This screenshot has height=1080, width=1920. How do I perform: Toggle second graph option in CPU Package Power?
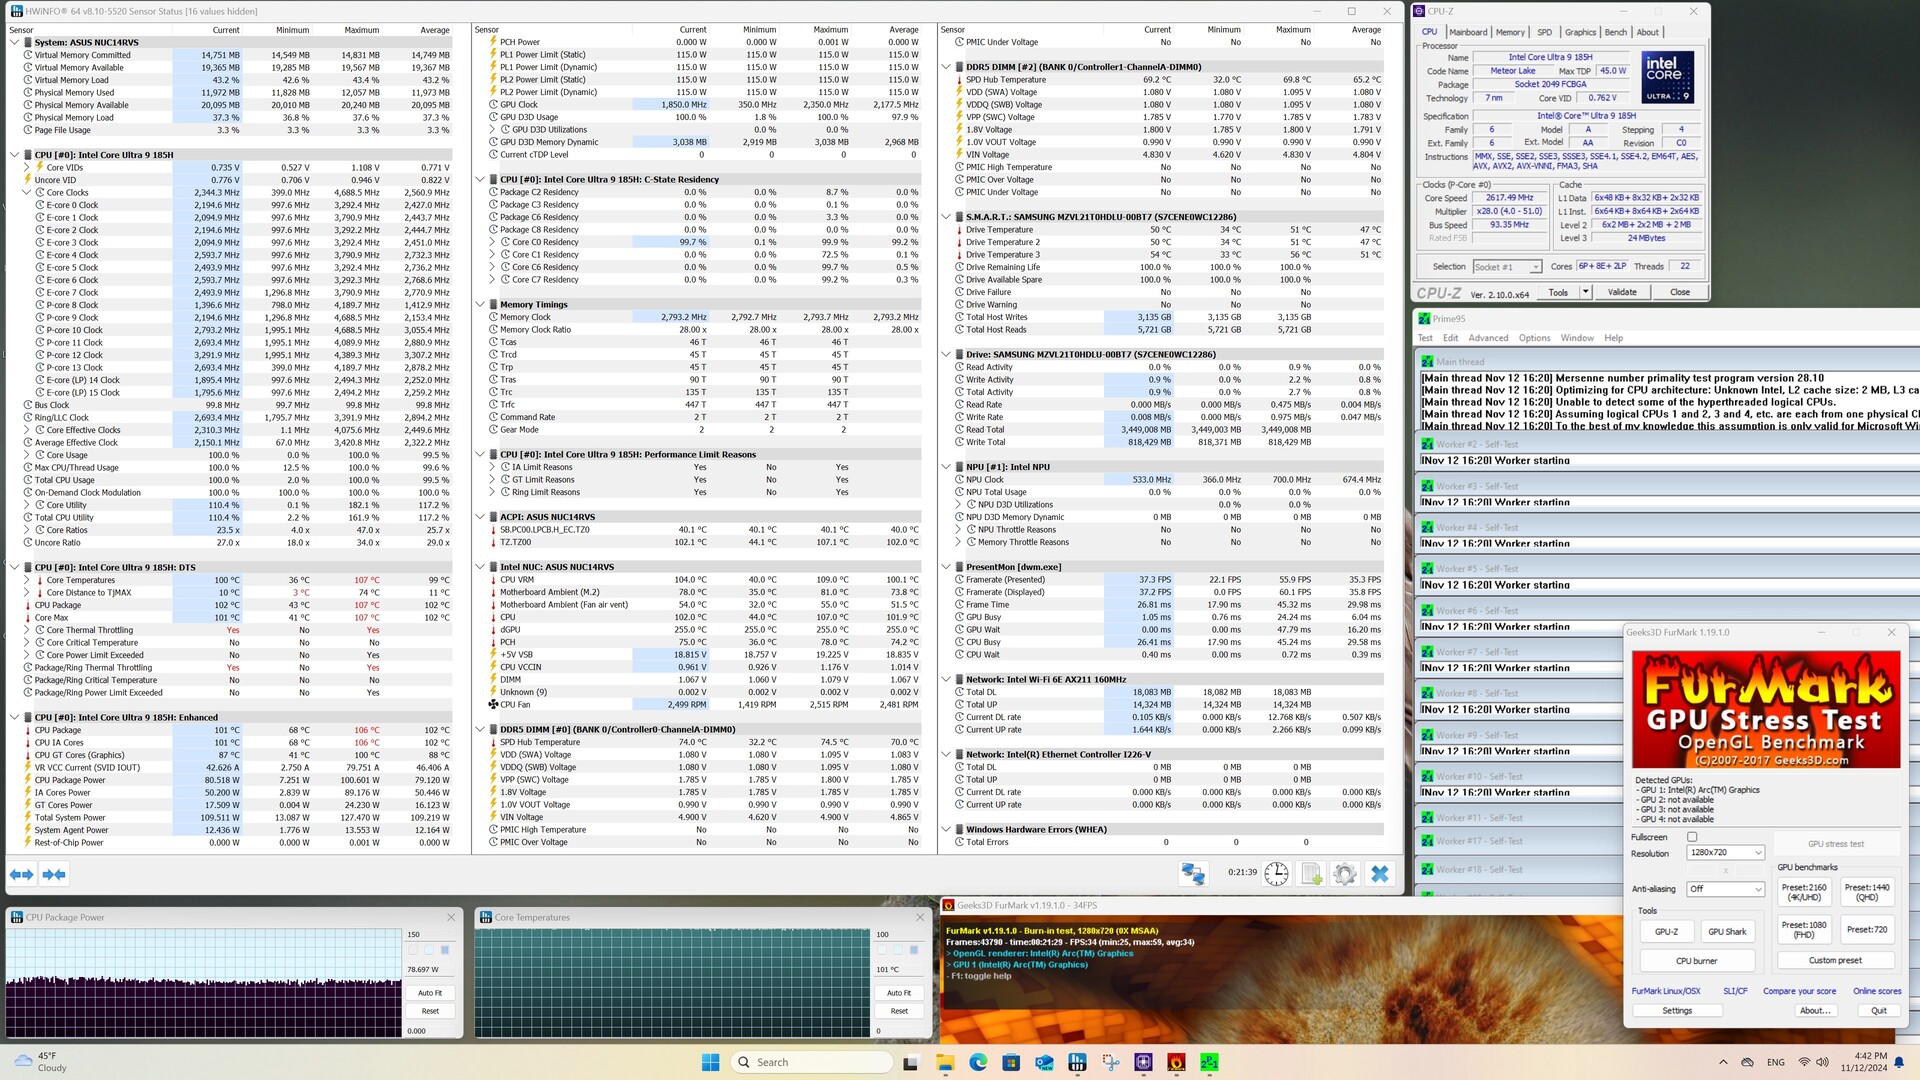tap(429, 950)
